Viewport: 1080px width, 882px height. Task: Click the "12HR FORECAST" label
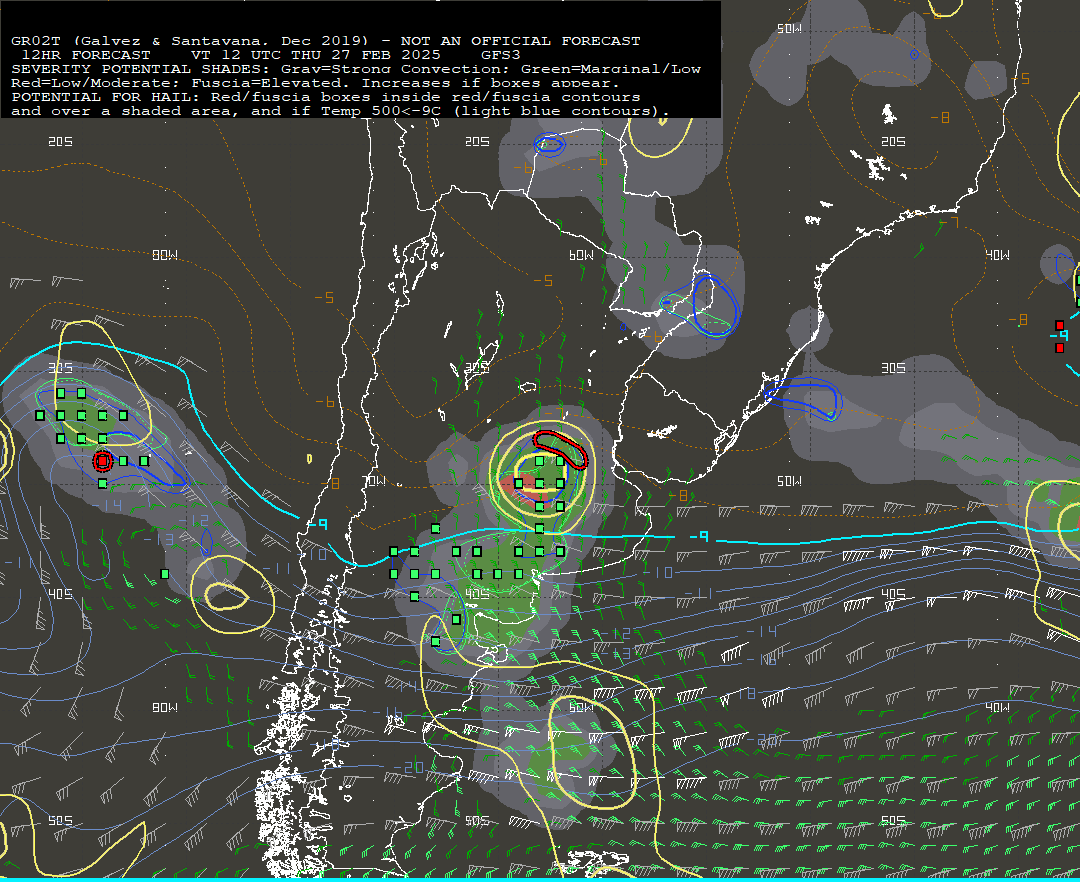(86, 55)
